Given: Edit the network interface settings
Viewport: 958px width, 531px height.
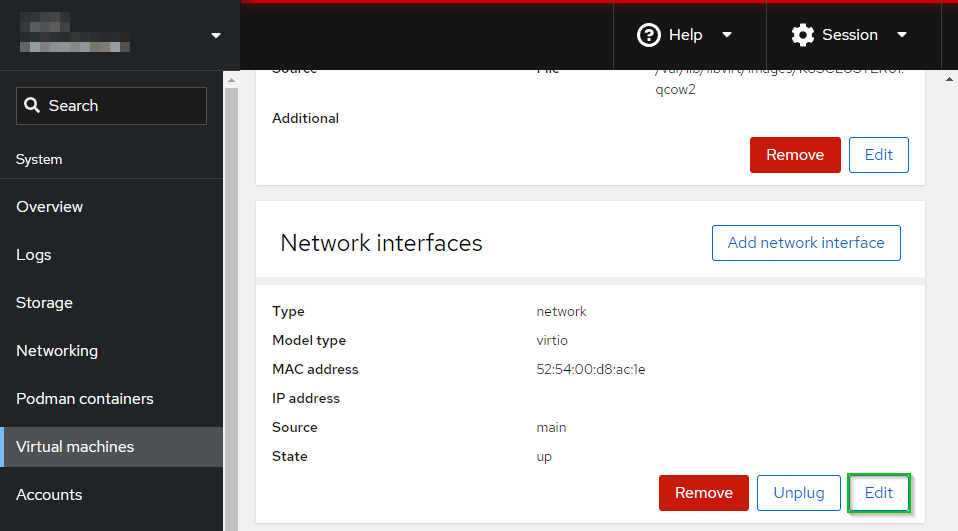Looking at the screenshot, I should click(x=878, y=493).
